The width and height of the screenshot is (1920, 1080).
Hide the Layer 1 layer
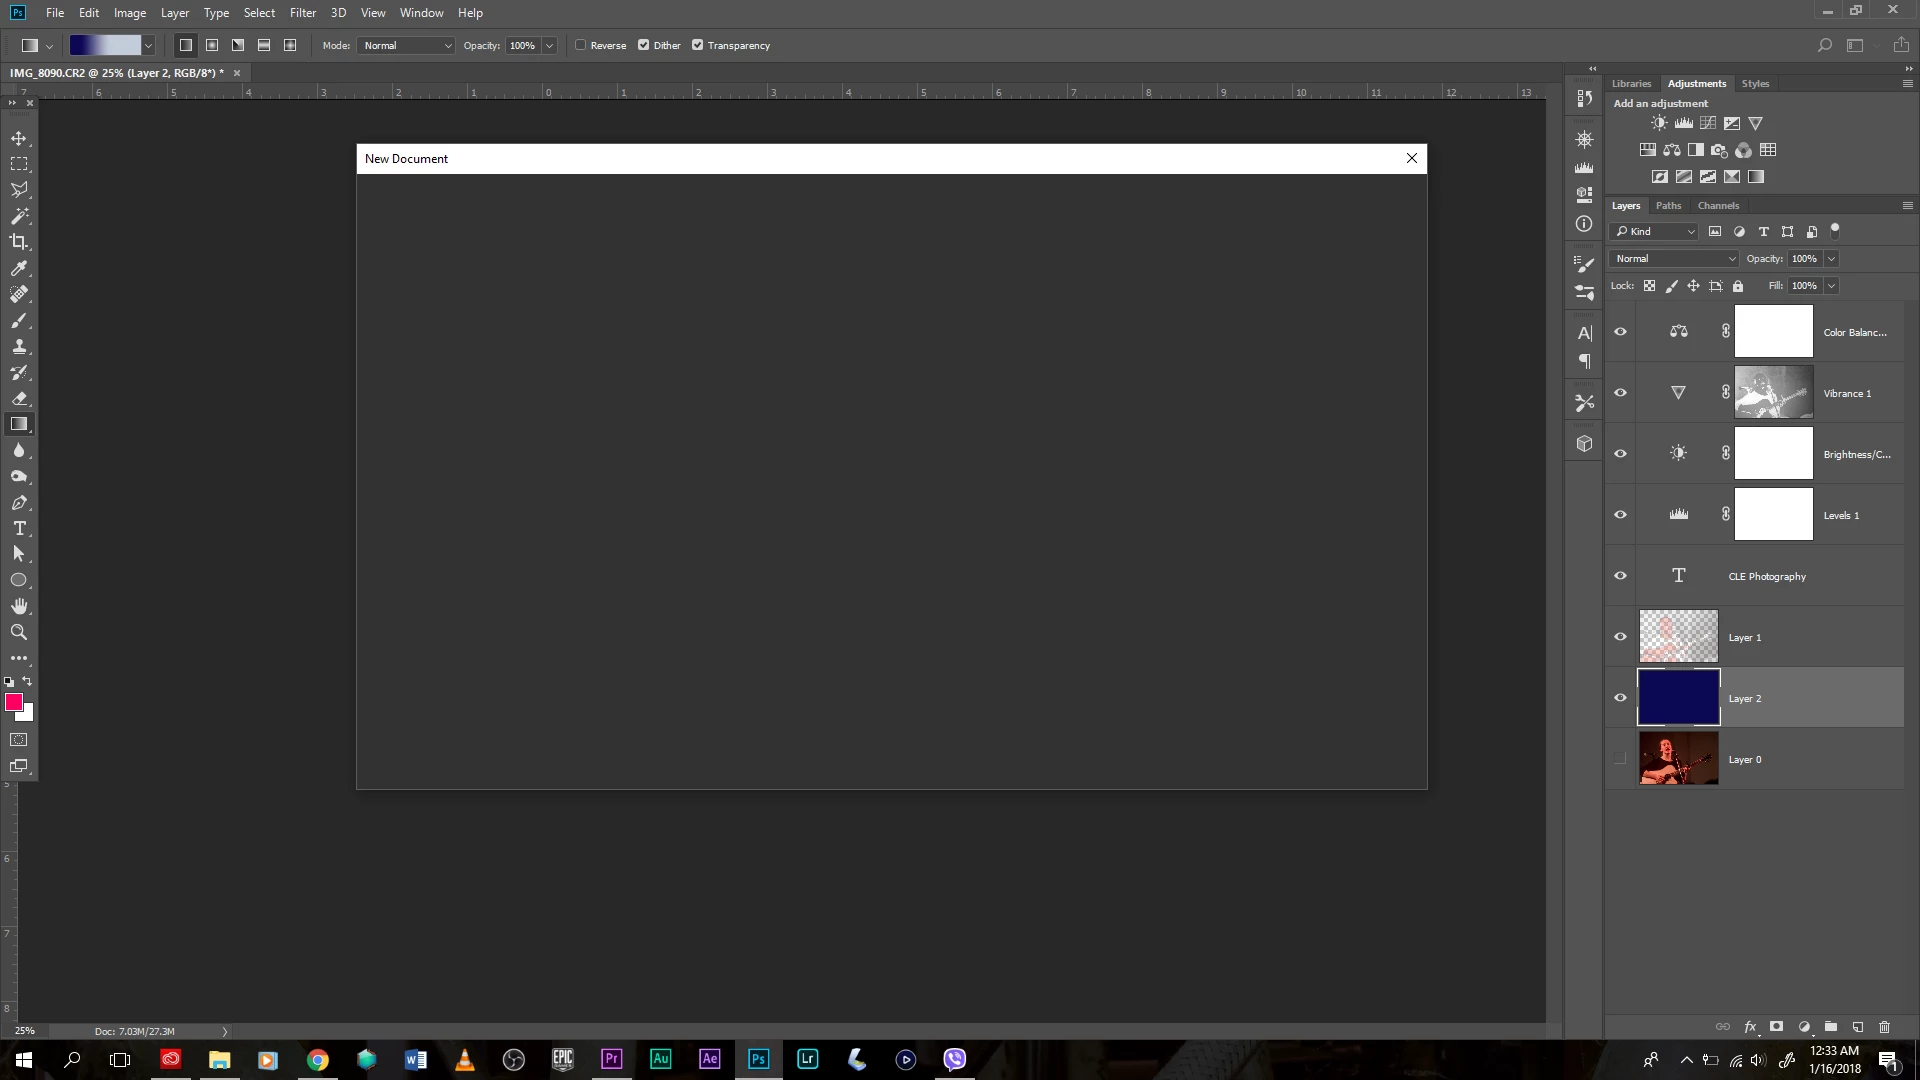click(x=1620, y=637)
